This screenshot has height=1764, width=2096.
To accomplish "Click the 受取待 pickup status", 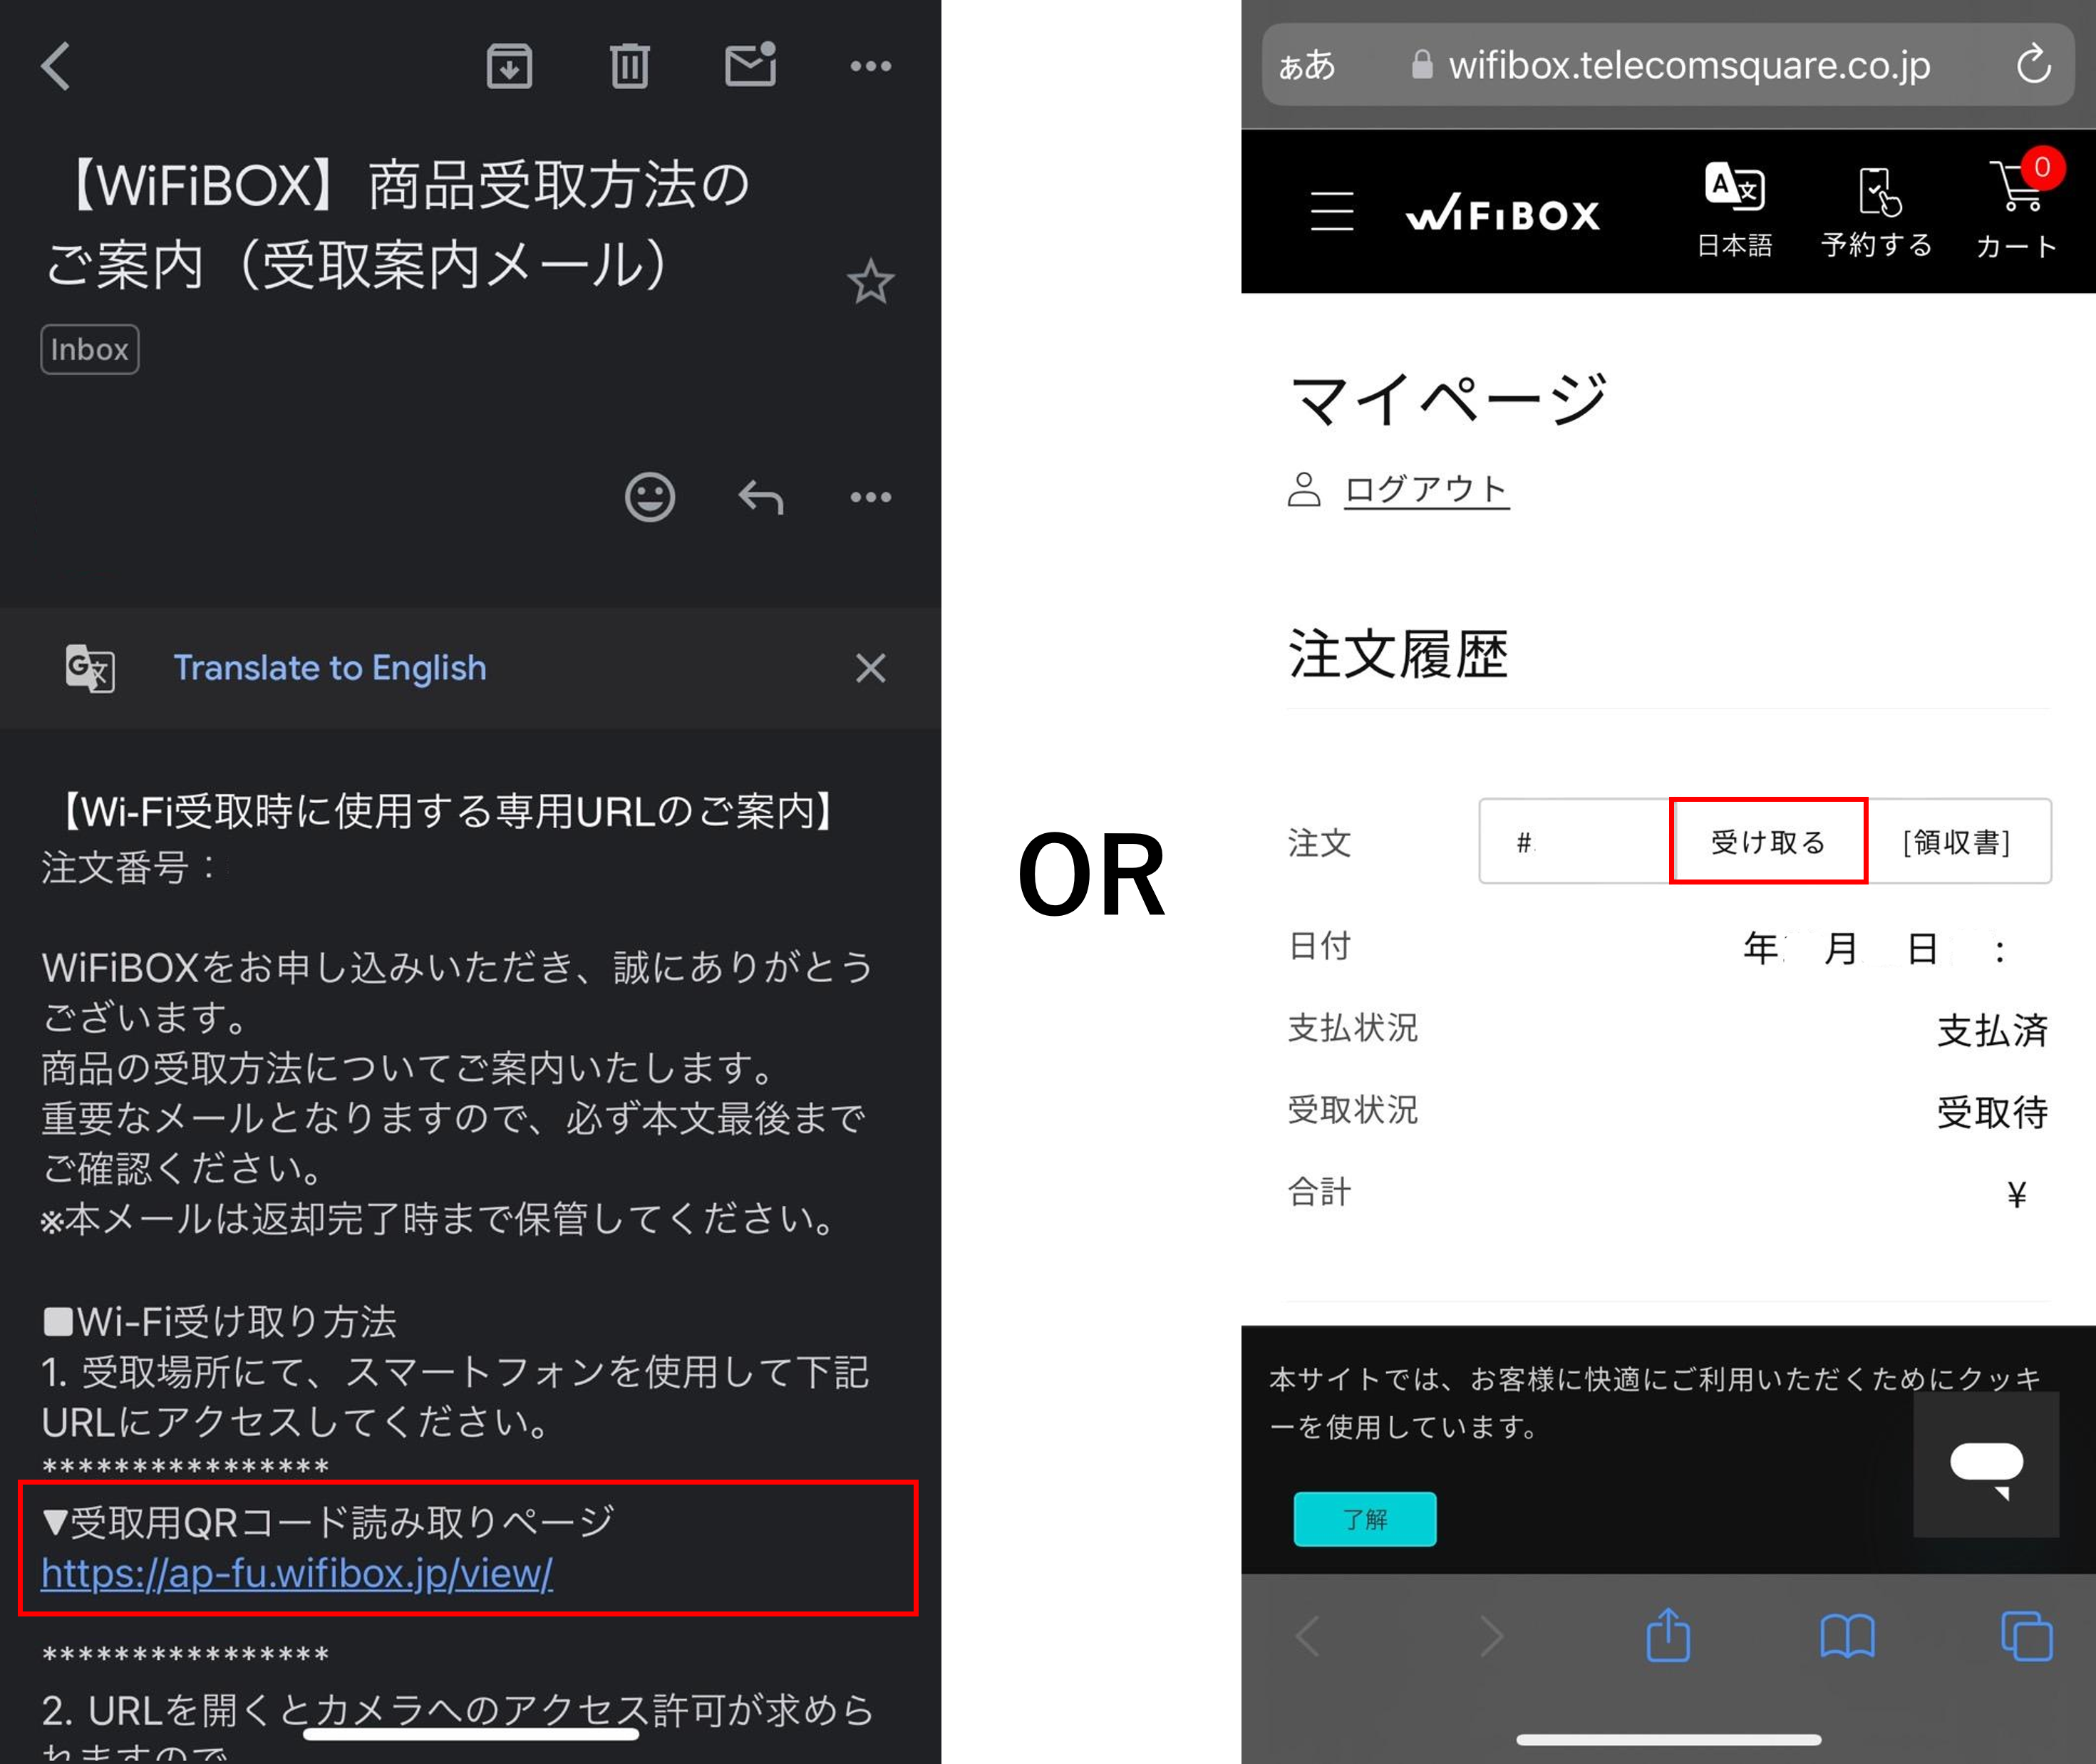I will 1992,1112.
